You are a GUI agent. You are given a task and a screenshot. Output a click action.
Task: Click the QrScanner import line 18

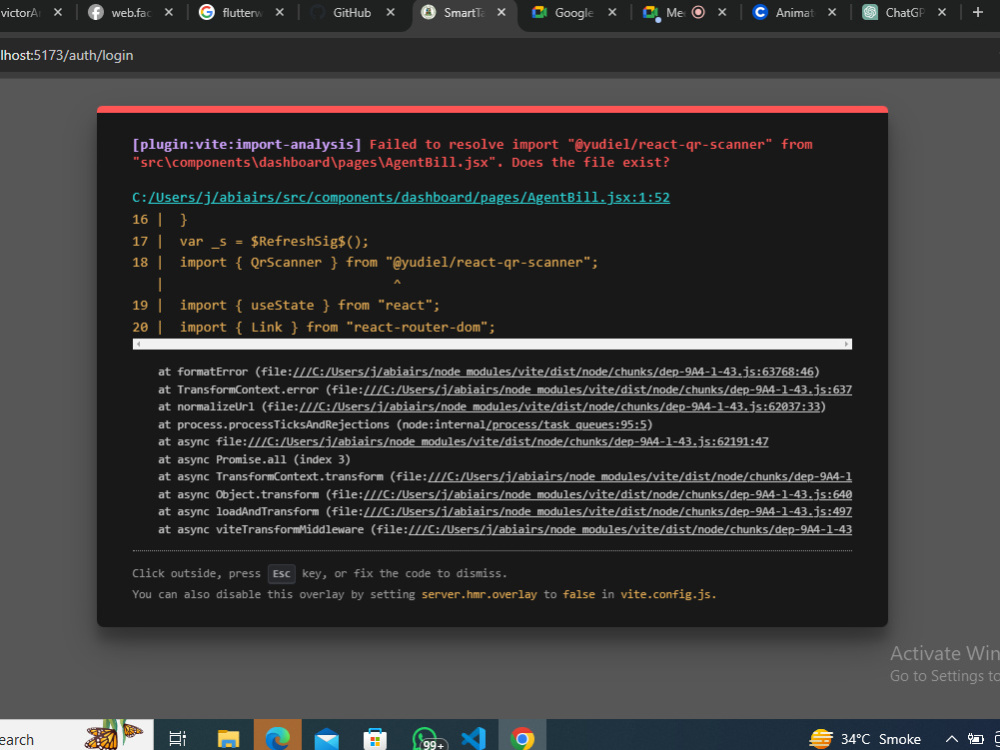(x=388, y=262)
